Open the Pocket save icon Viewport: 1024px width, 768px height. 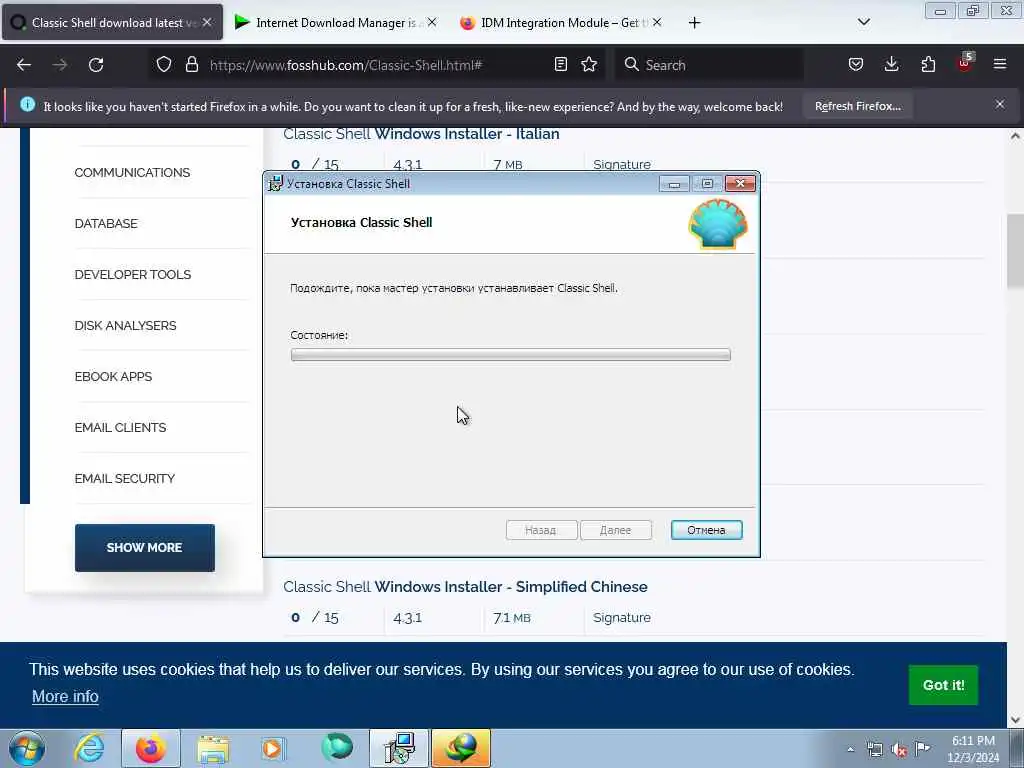tap(856, 64)
